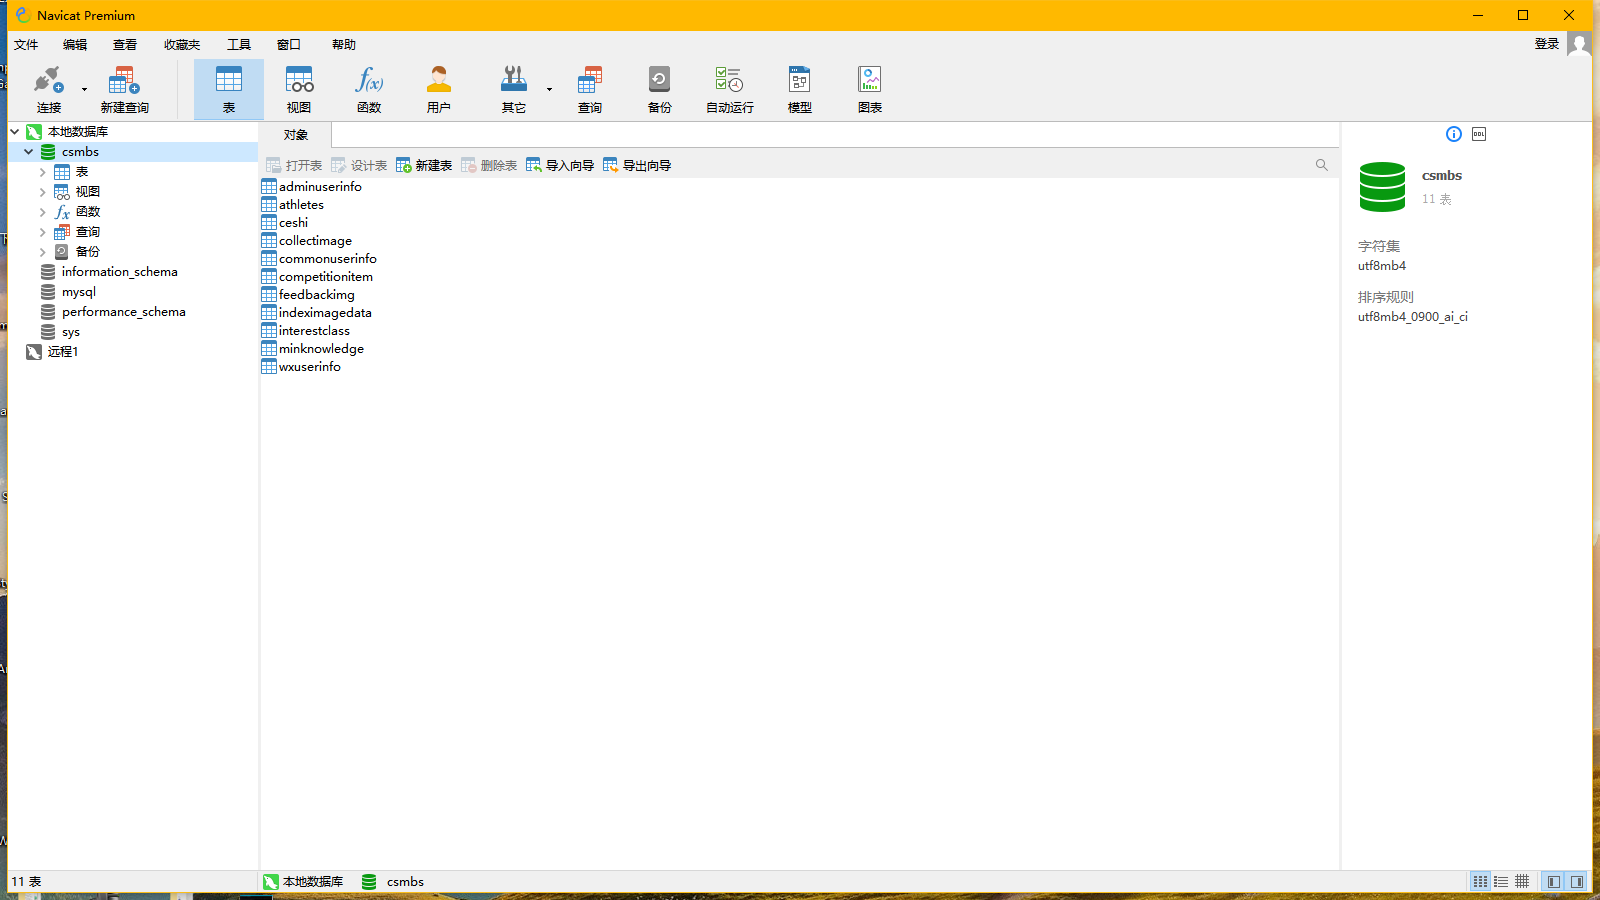Click the 删除表 (Delete Table) button
This screenshot has width=1600, height=900.
pos(489,166)
